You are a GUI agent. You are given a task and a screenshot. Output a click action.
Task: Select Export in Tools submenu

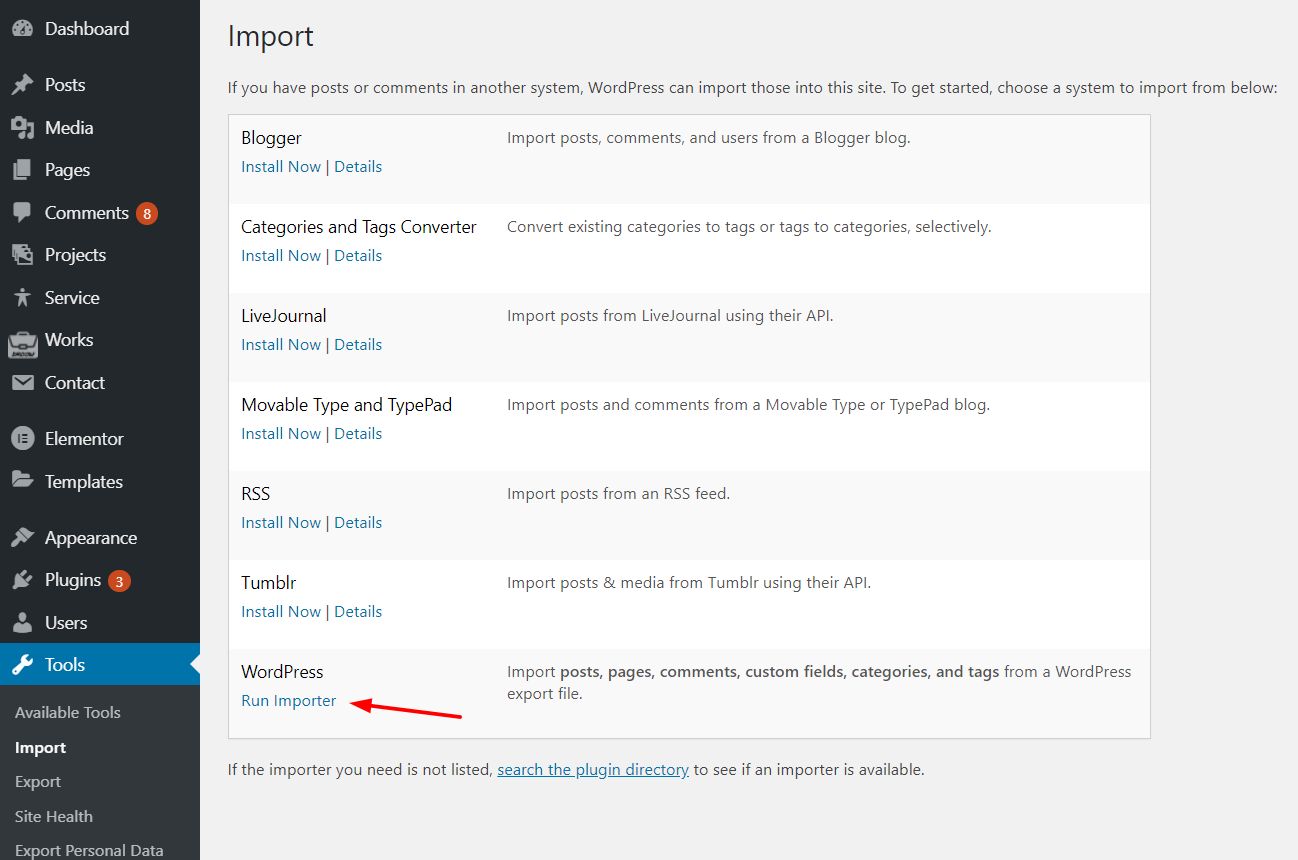pyautogui.click(x=38, y=782)
